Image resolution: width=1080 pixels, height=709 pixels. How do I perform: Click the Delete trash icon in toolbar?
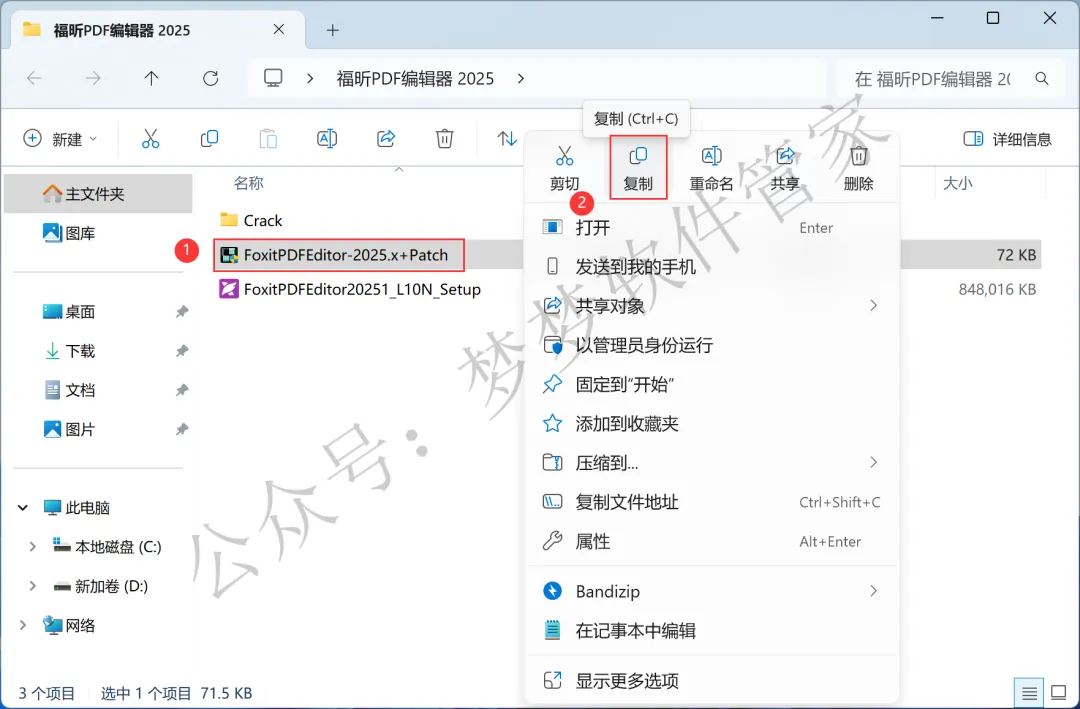[445, 138]
